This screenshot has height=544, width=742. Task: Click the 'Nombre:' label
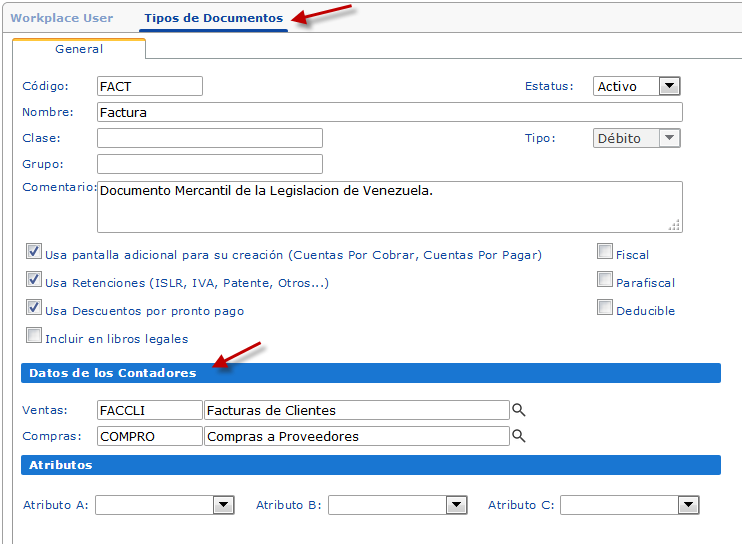coord(48,112)
